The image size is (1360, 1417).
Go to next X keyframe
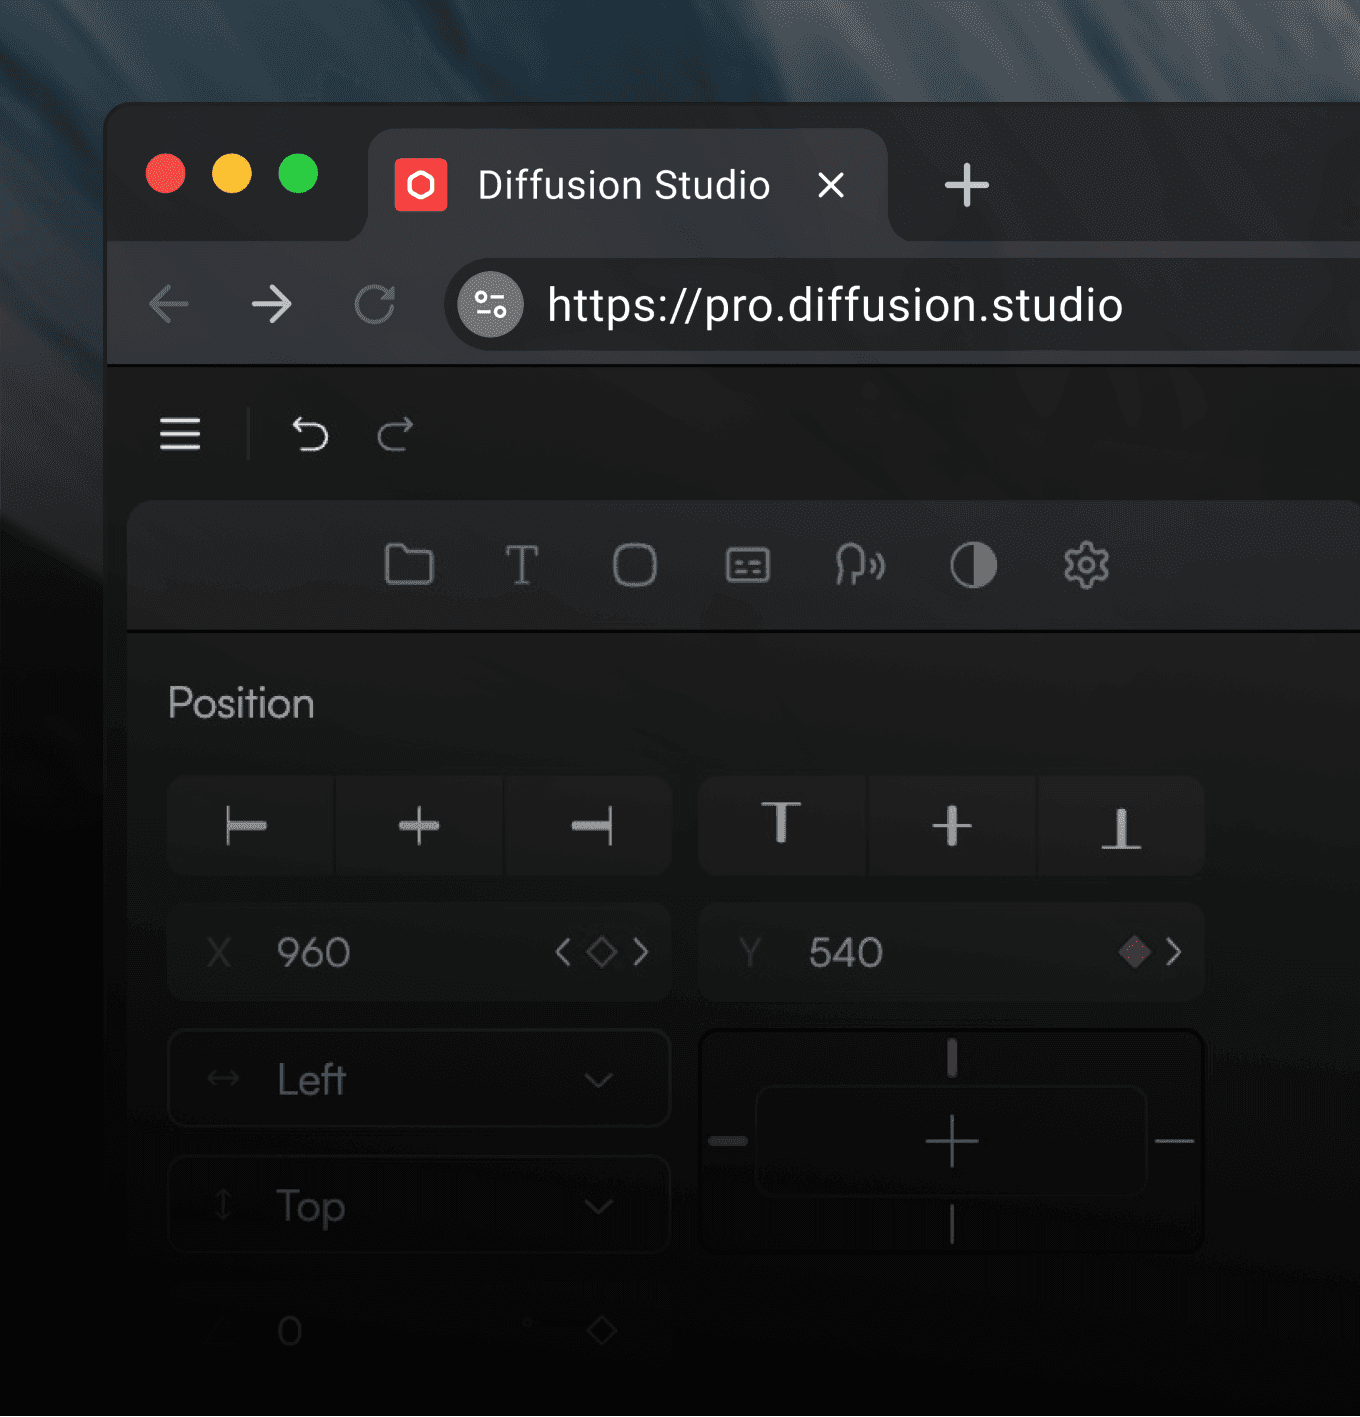[641, 952]
